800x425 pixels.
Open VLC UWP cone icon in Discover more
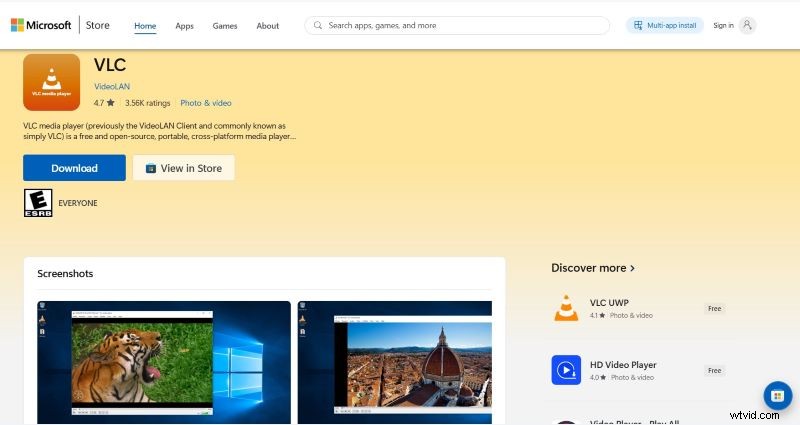pyautogui.click(x=566, y=308)
